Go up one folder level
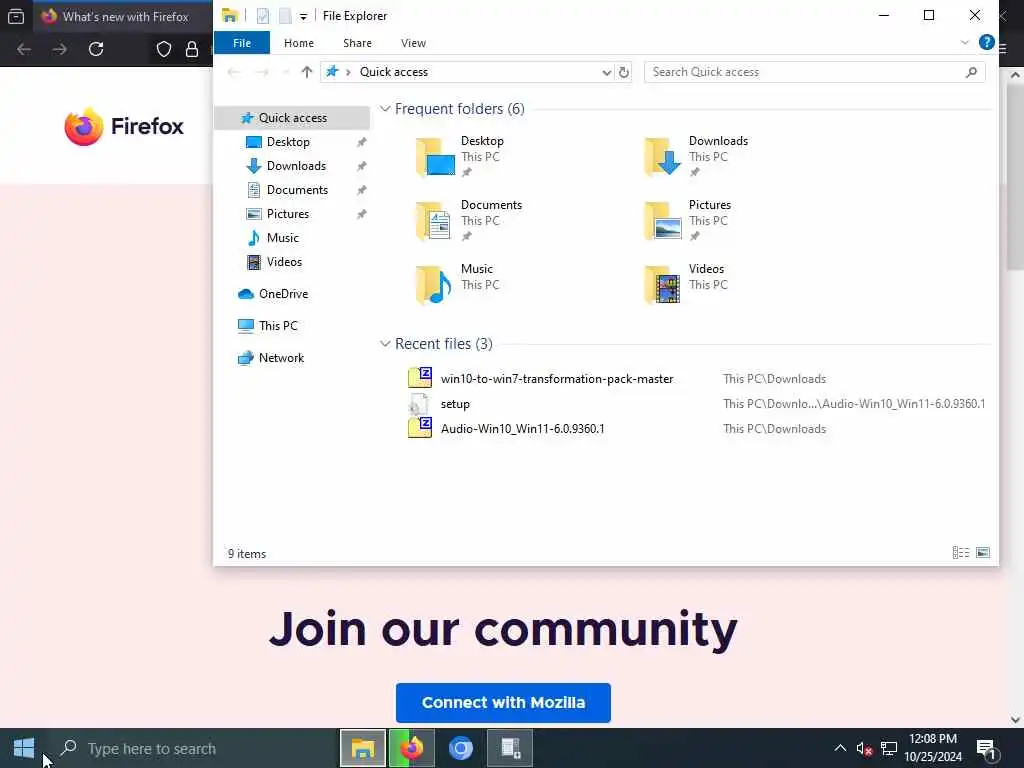Image resolution: width=1024 pixels, height=768 pixels. (306, 72)
